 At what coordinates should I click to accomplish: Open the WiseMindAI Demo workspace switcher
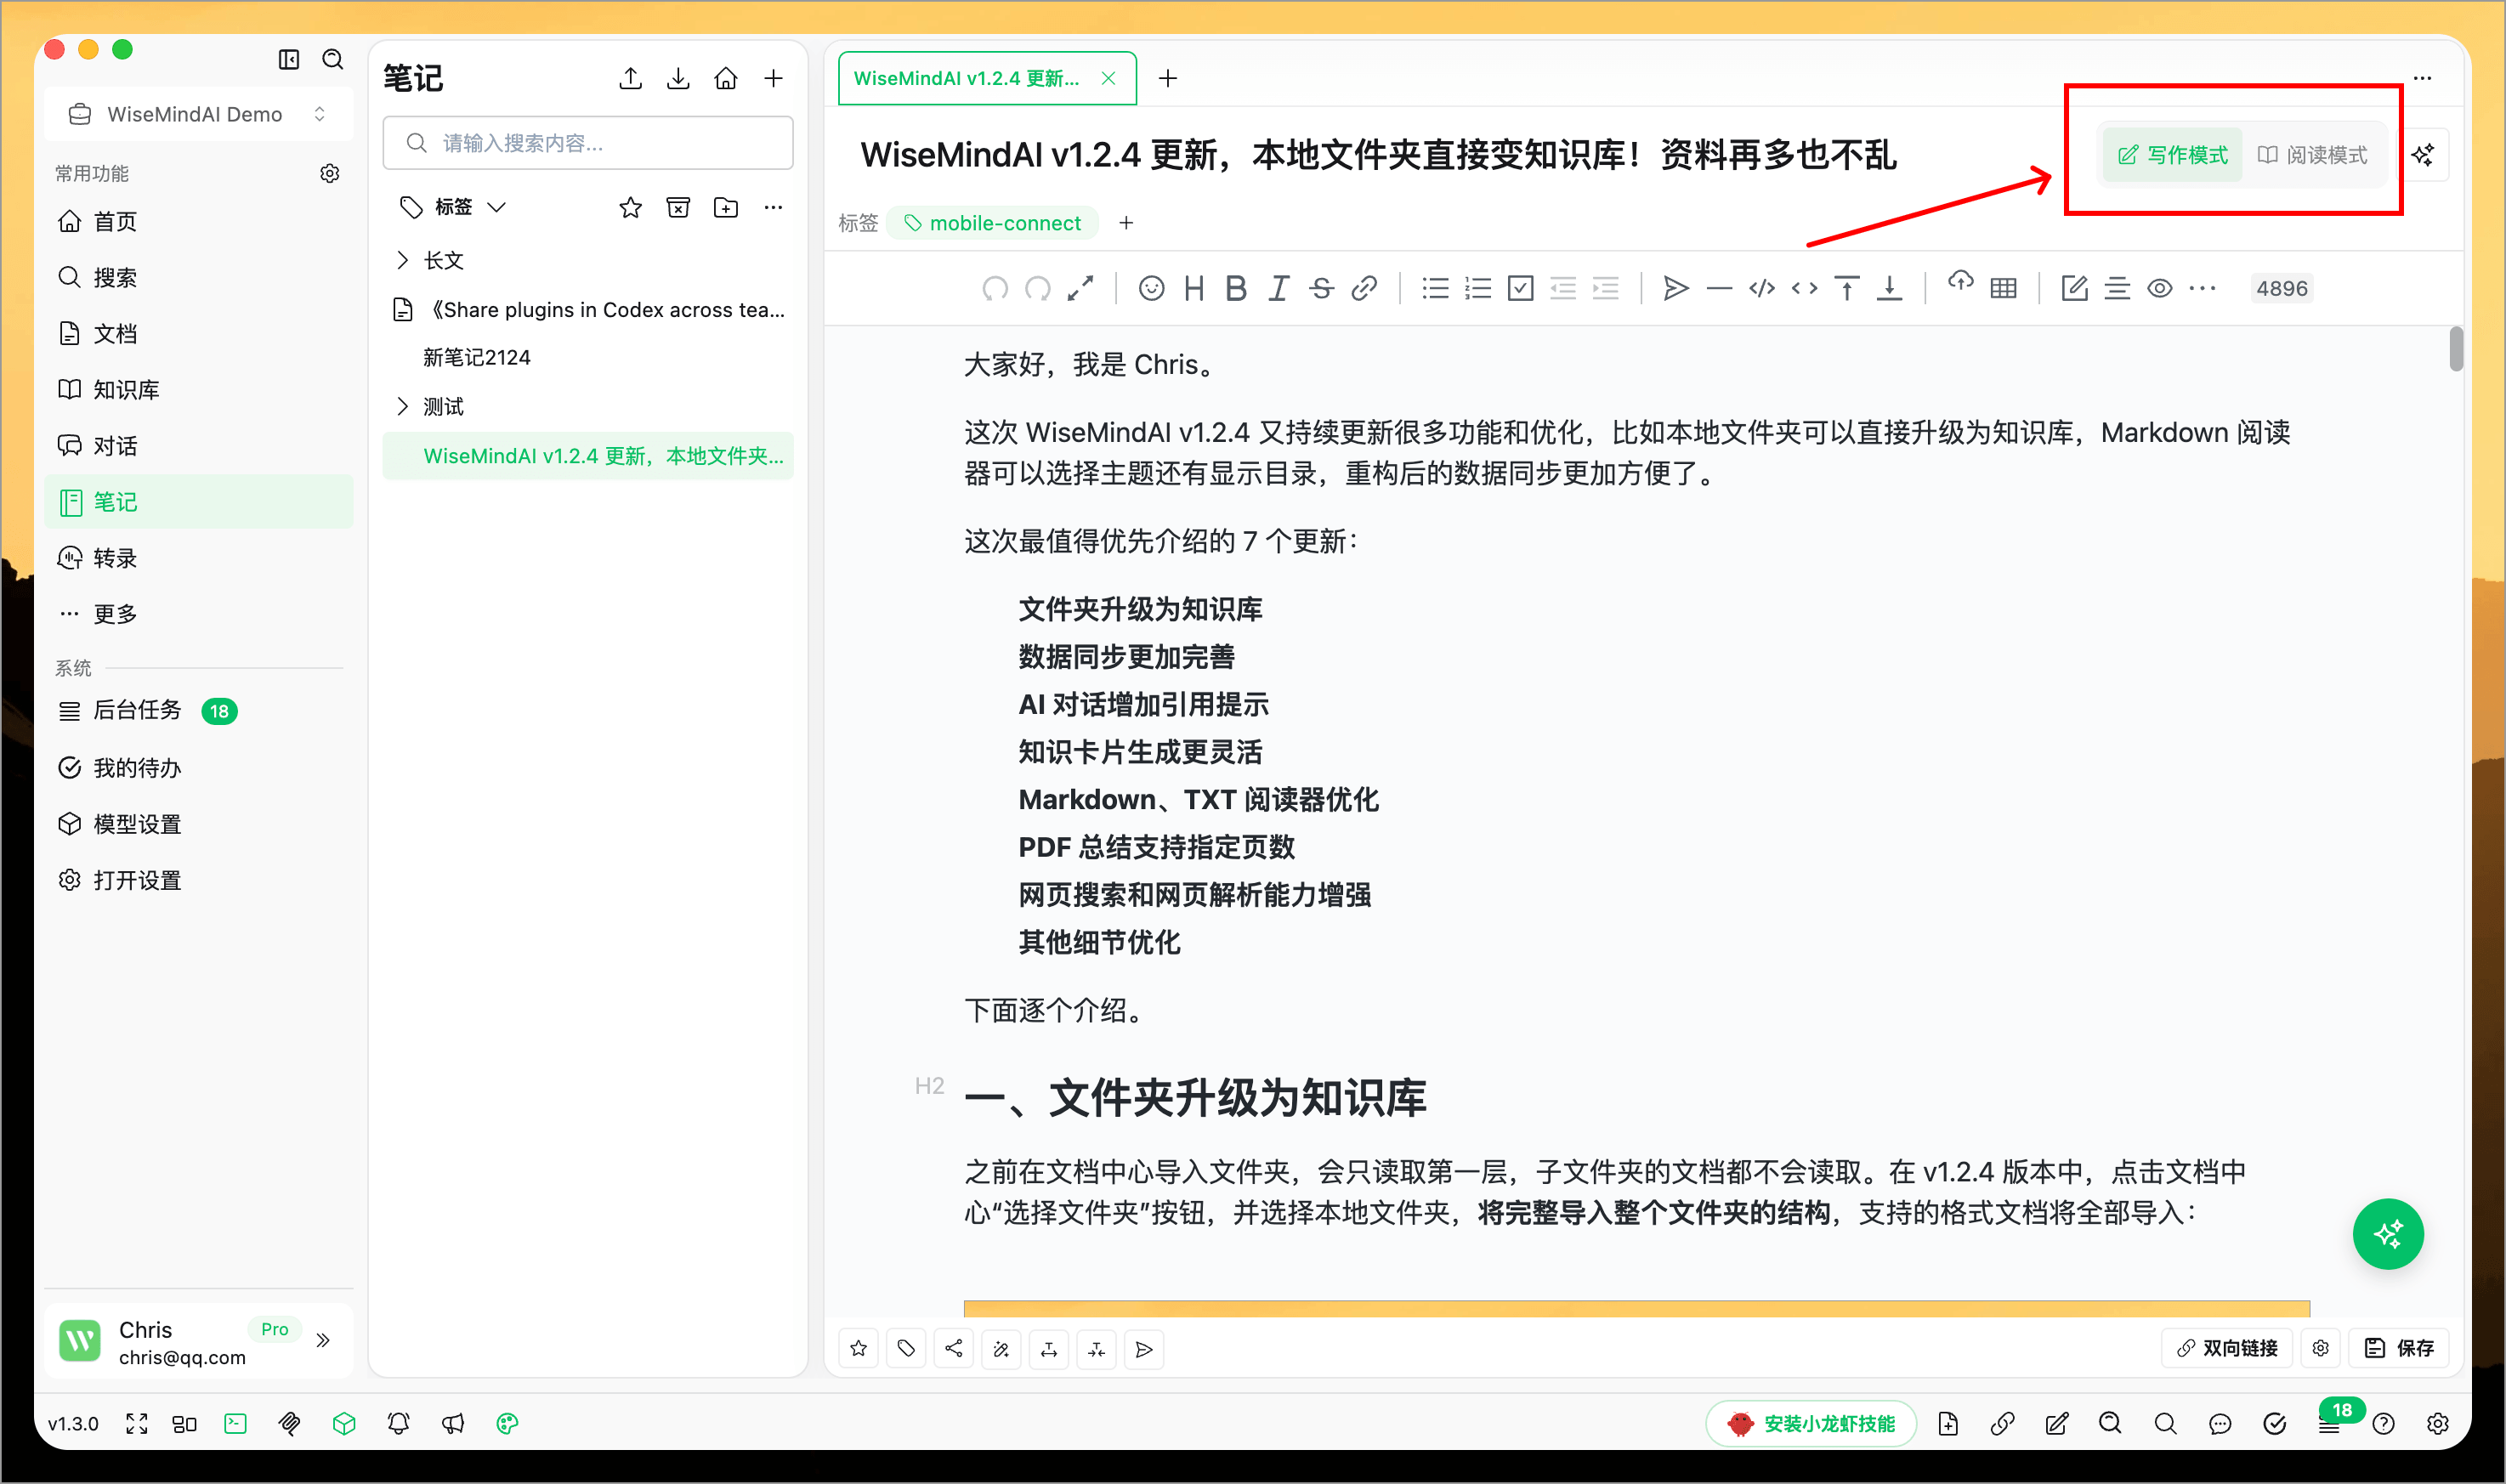coord(199,114)
